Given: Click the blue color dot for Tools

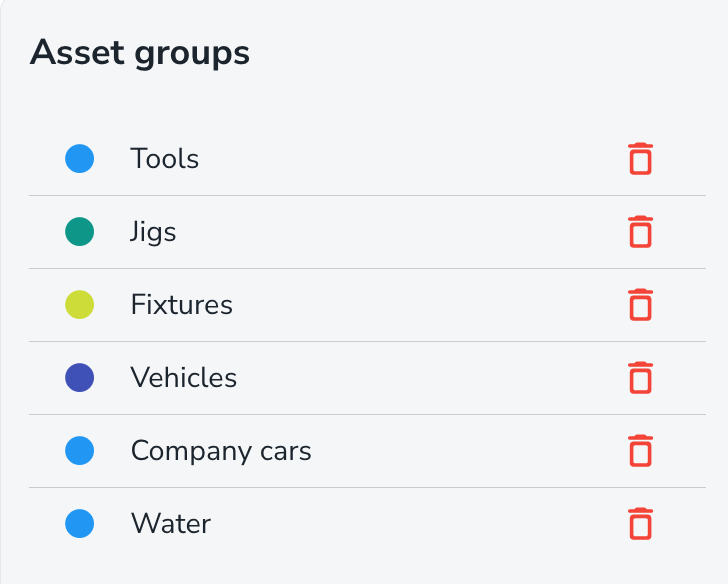Looking at the screenshot, I should (80, 159).
